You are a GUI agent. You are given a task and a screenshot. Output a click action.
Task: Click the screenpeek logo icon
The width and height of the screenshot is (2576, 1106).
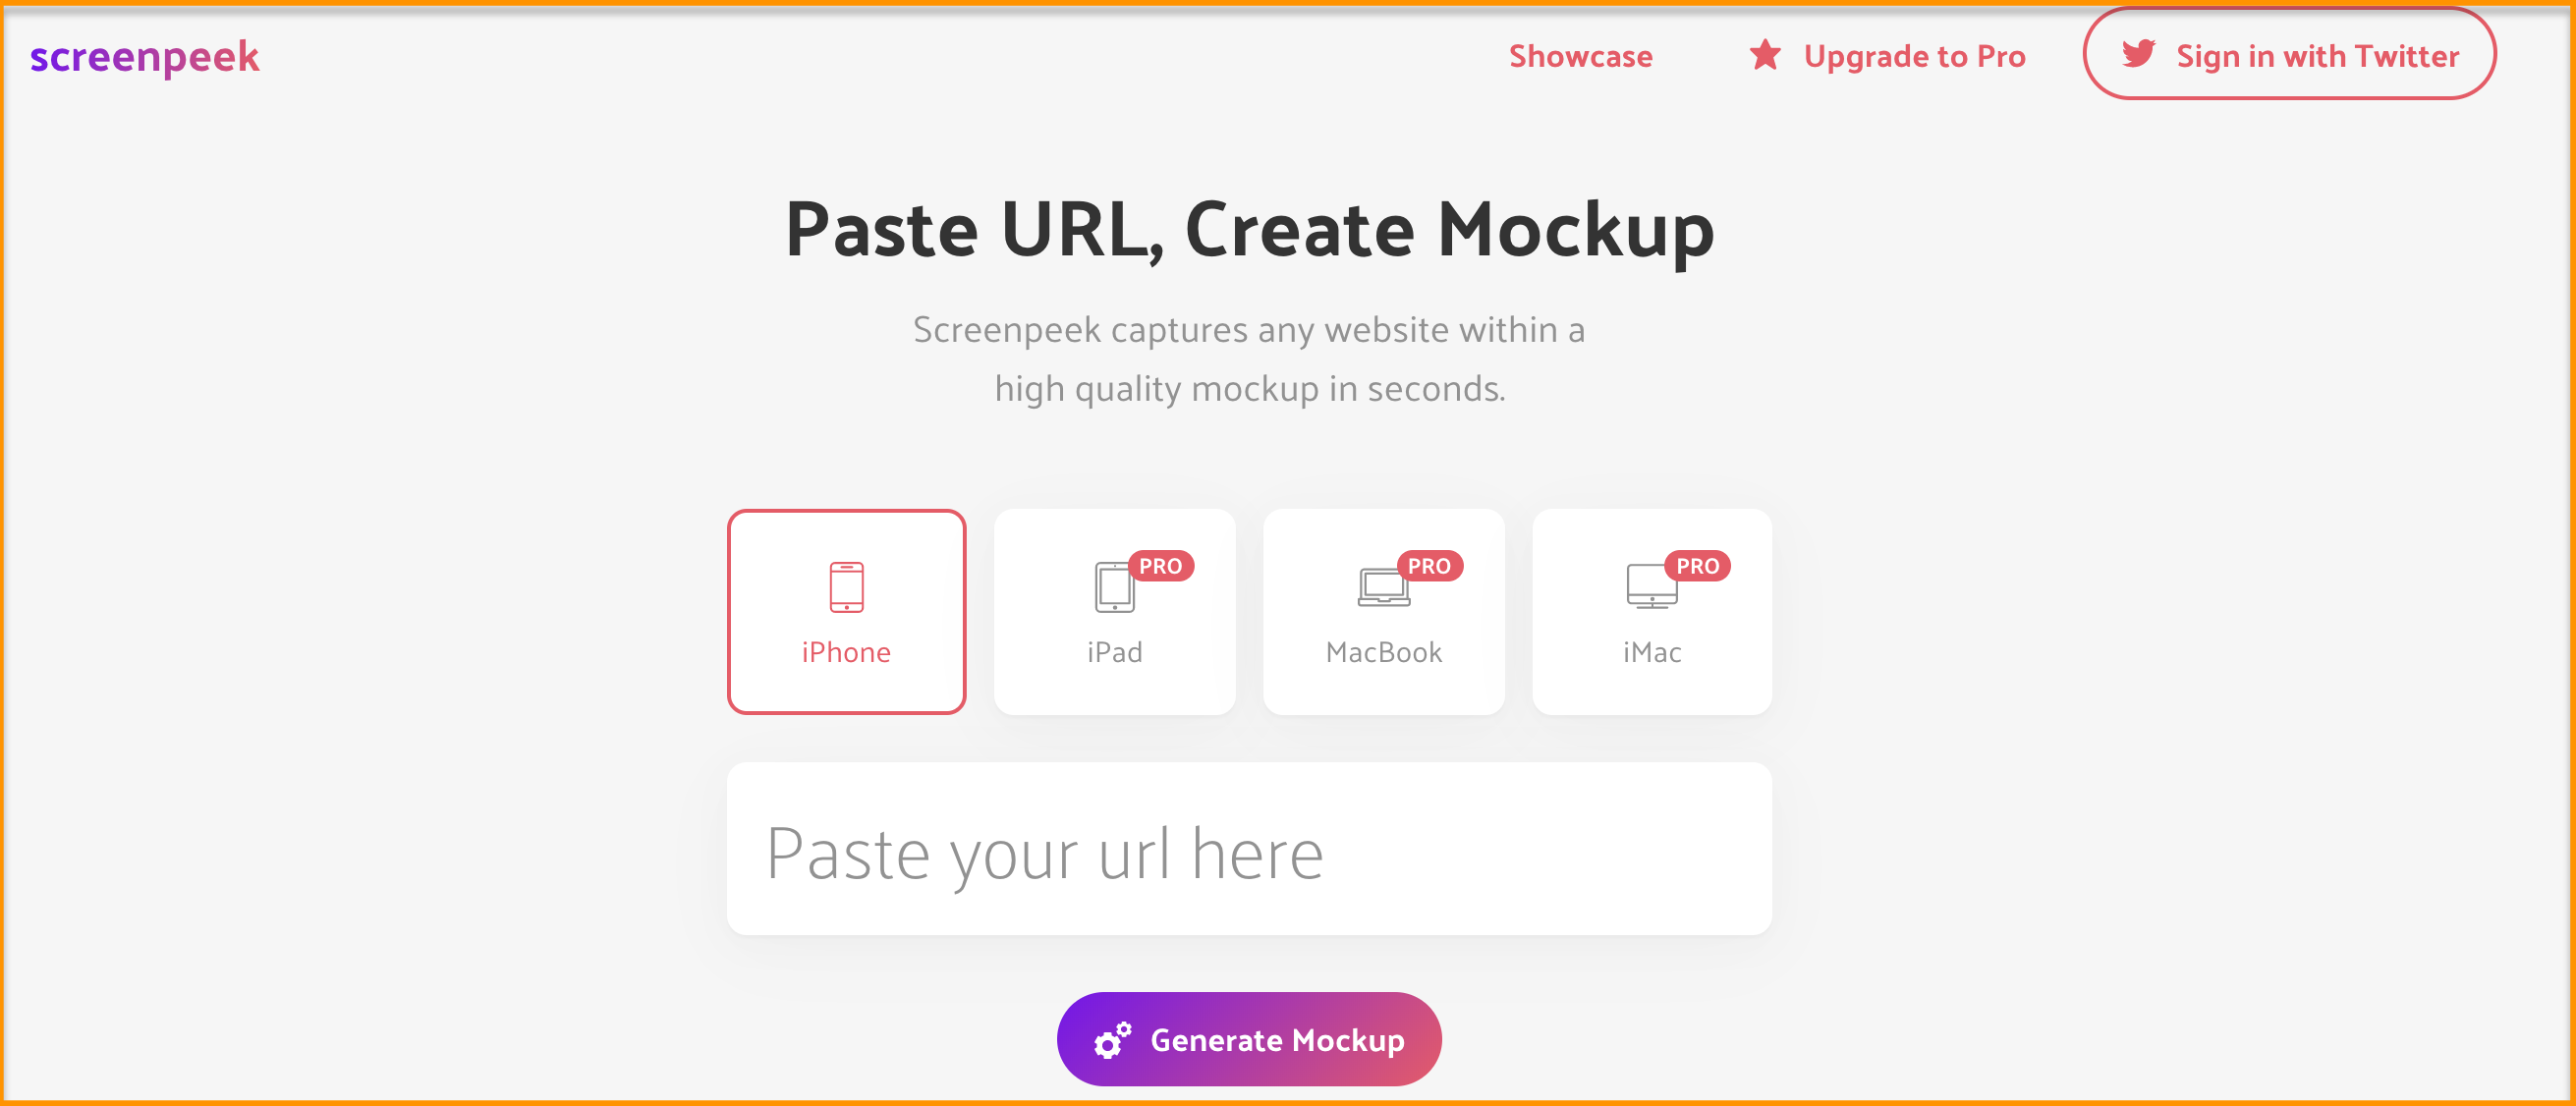(x=144, y=54)
